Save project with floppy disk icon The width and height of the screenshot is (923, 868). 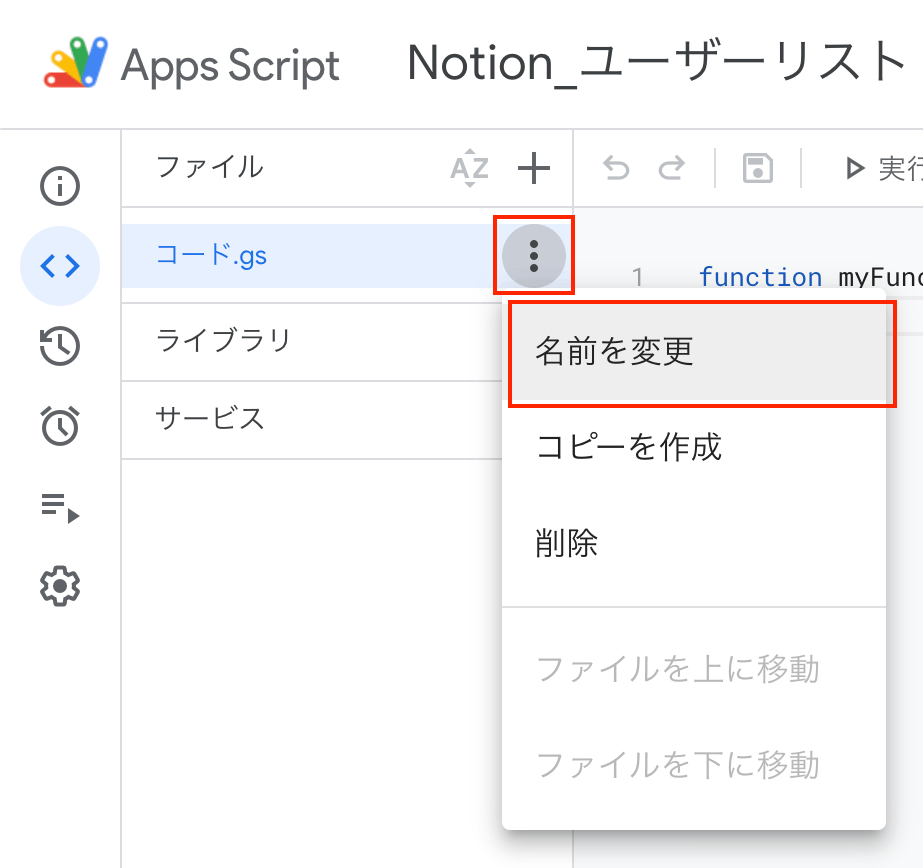758,168
